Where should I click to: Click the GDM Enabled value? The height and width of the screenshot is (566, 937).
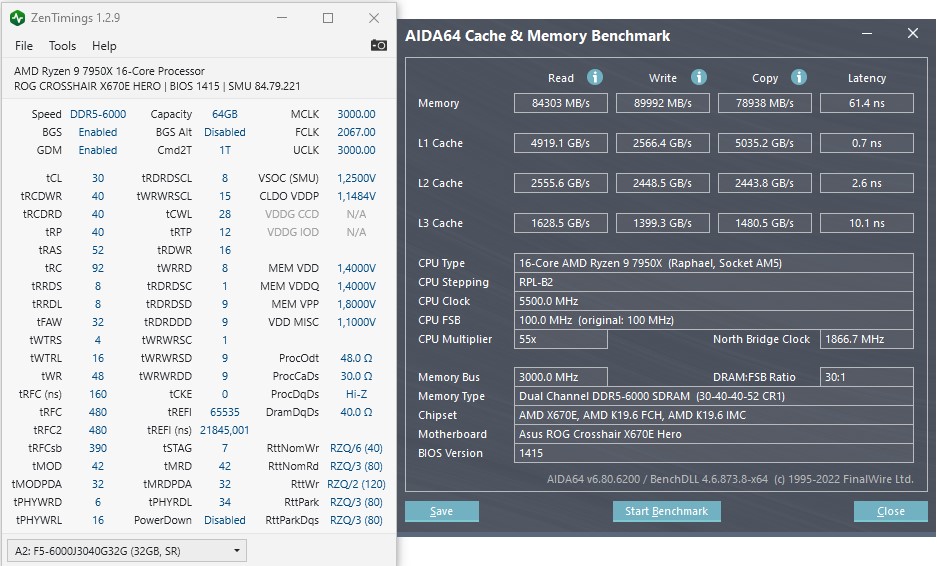[x=98, y=150]
